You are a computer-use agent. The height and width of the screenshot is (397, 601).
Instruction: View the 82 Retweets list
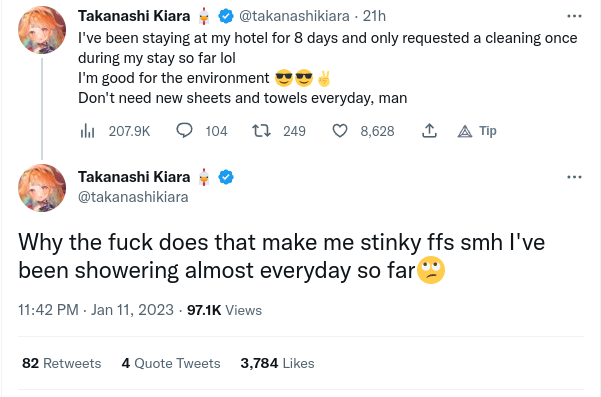pyautogui.click(x=62, y=363)
